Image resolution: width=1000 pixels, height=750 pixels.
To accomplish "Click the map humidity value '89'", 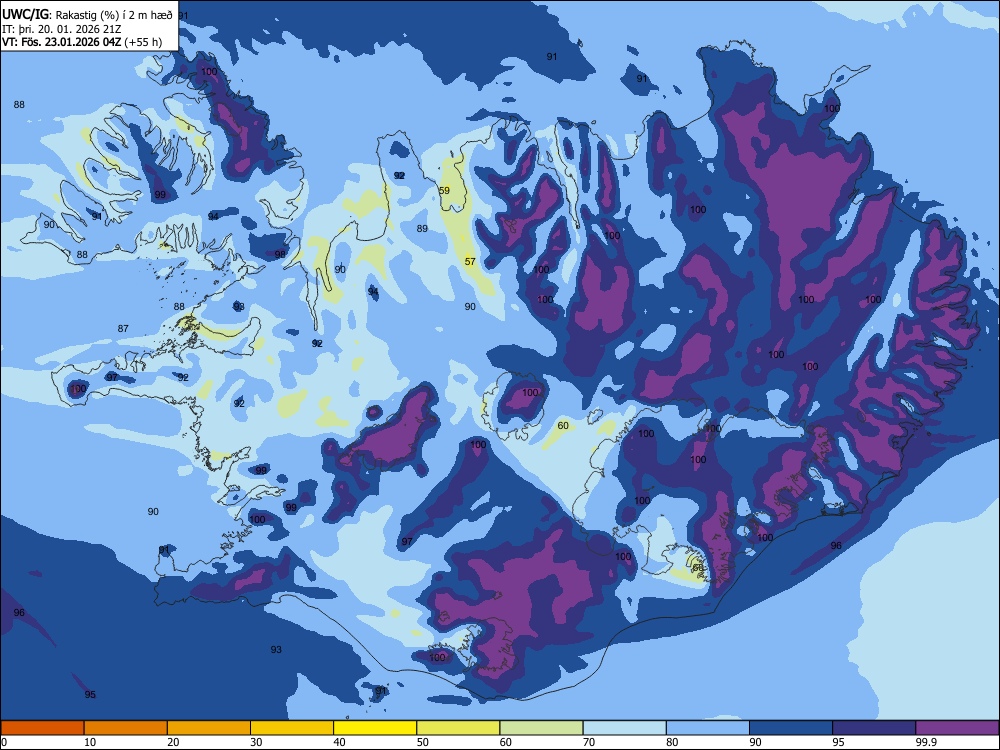I will coord(422,228).
